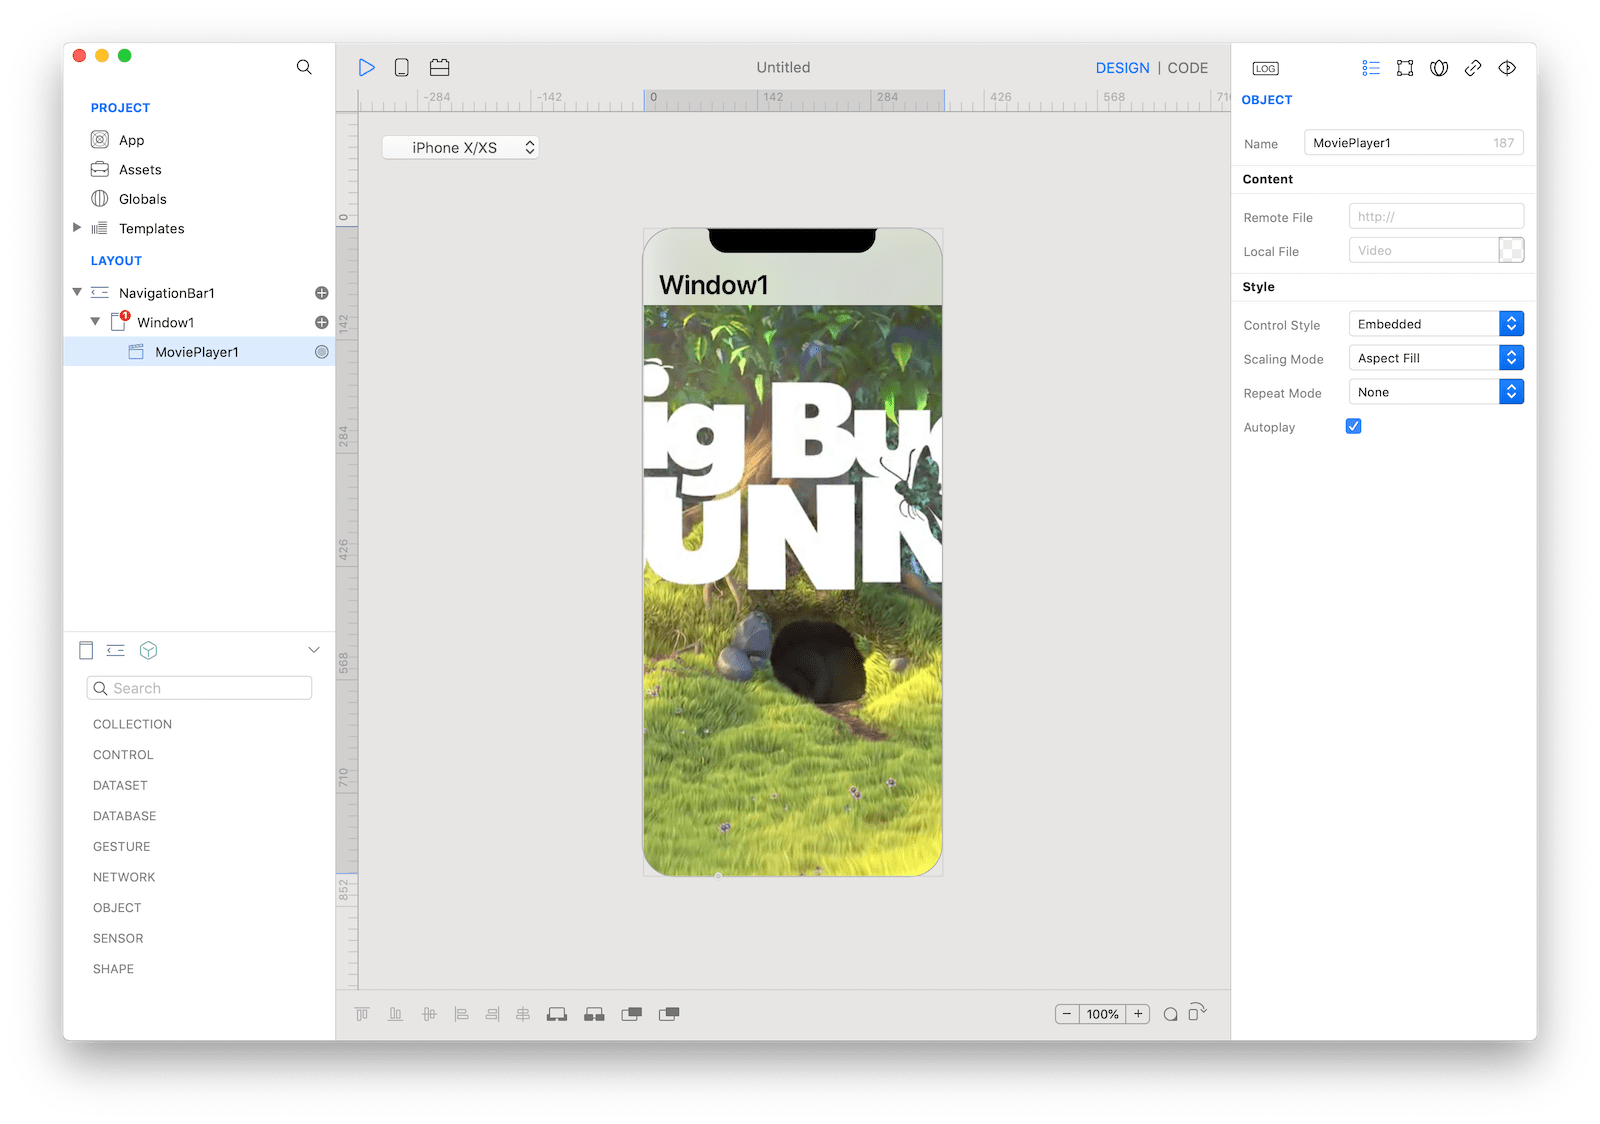This screenshot has height=1124, width=1600.
Task: Click the Local File video field
Action: 1423,250
